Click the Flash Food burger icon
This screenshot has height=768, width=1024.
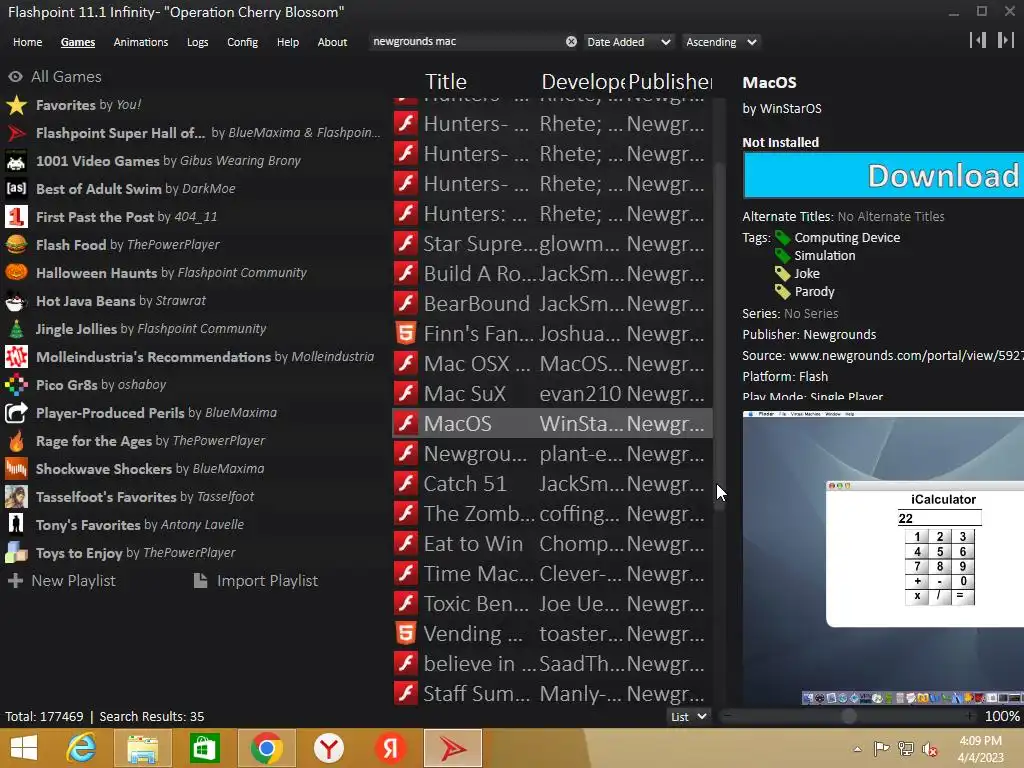point(16,245)
